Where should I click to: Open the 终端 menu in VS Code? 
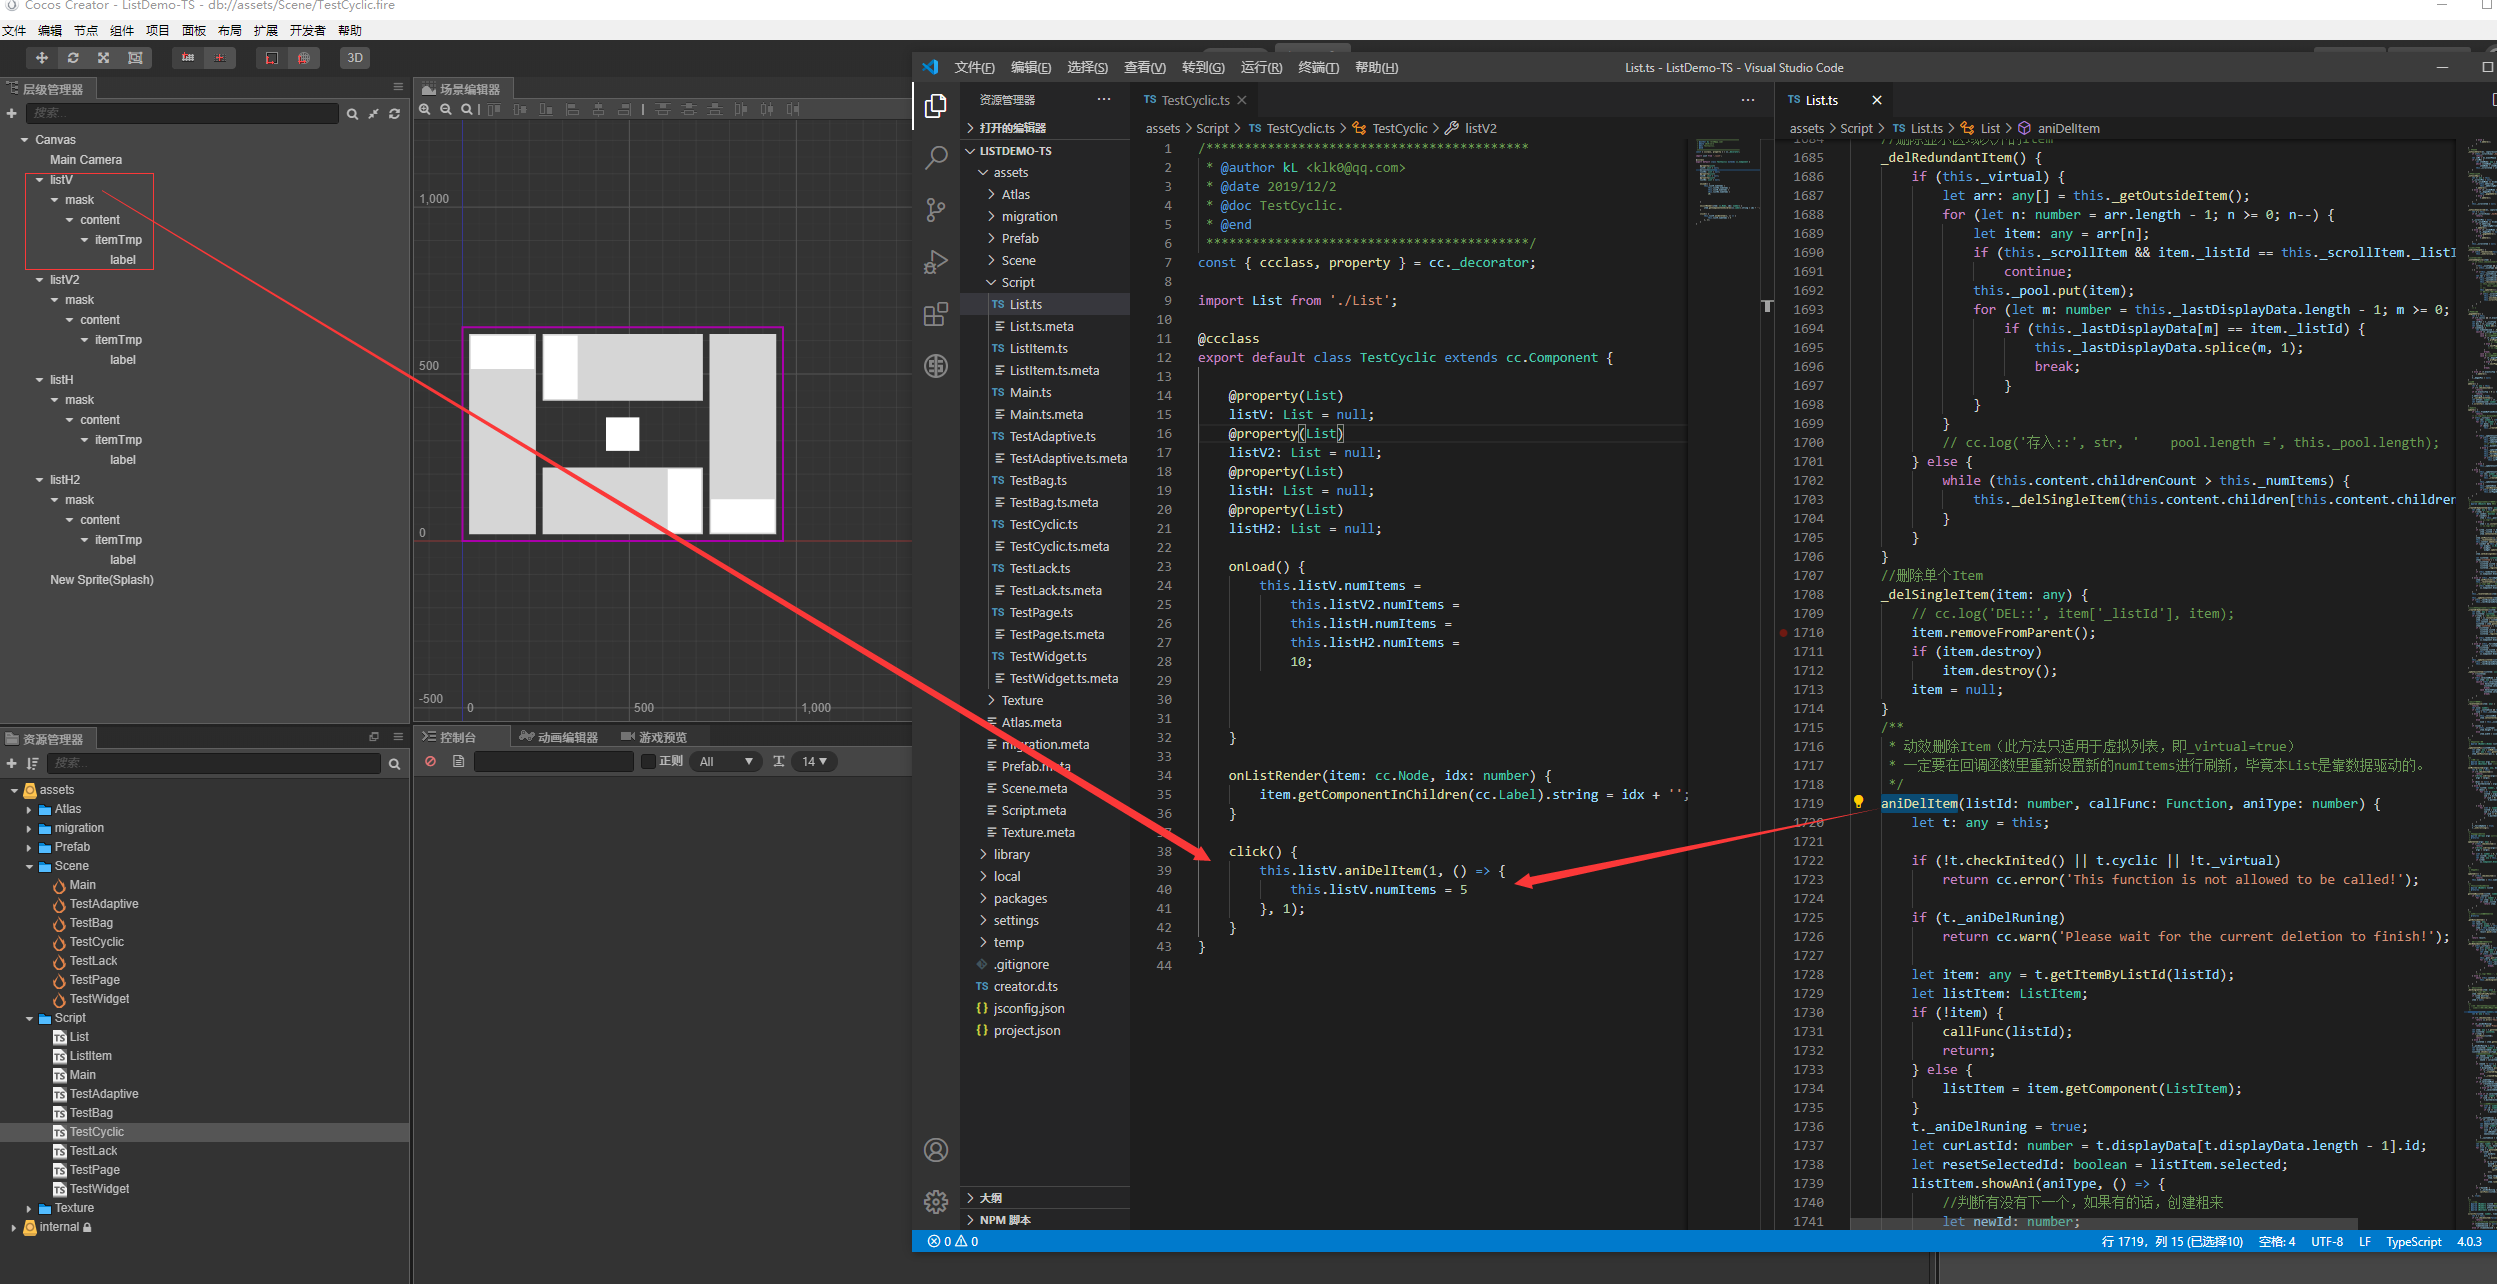[x=1318, y=68]
